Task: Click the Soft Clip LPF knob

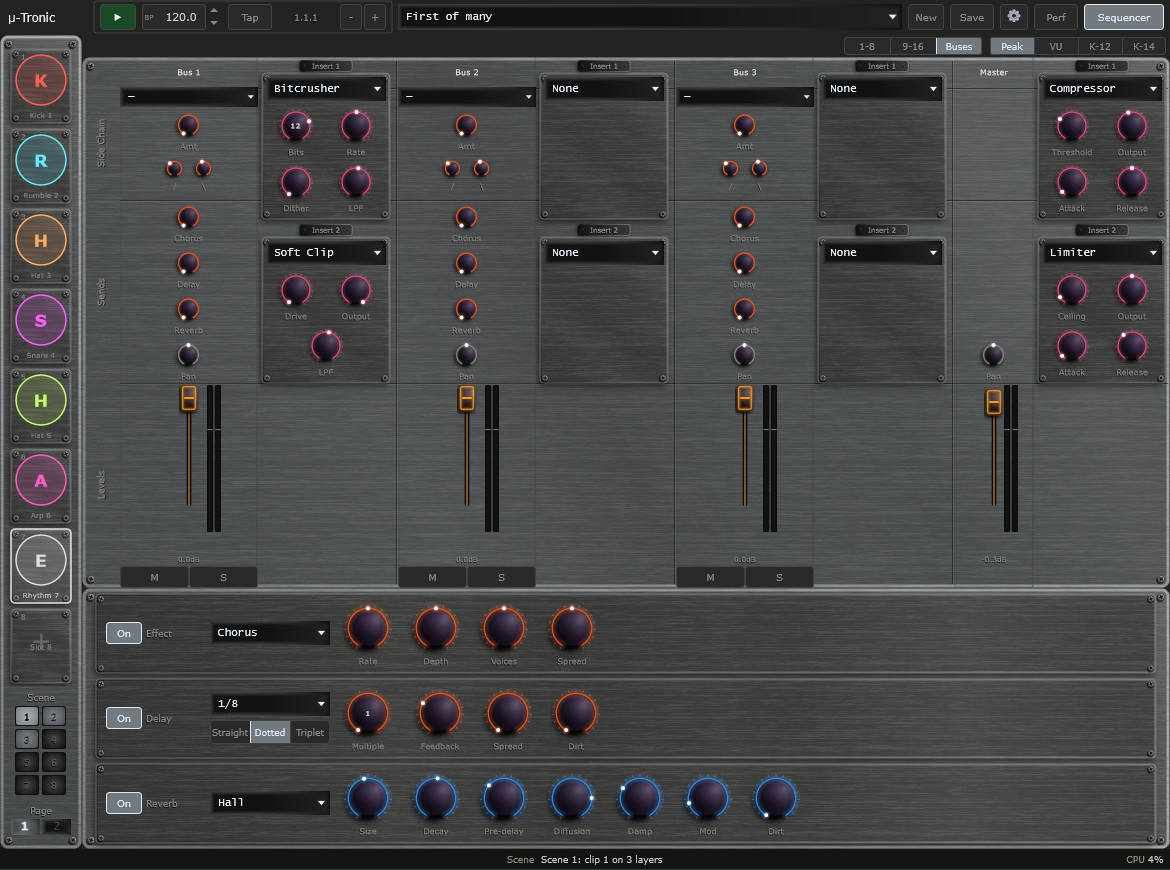Action: click(326, 345)
